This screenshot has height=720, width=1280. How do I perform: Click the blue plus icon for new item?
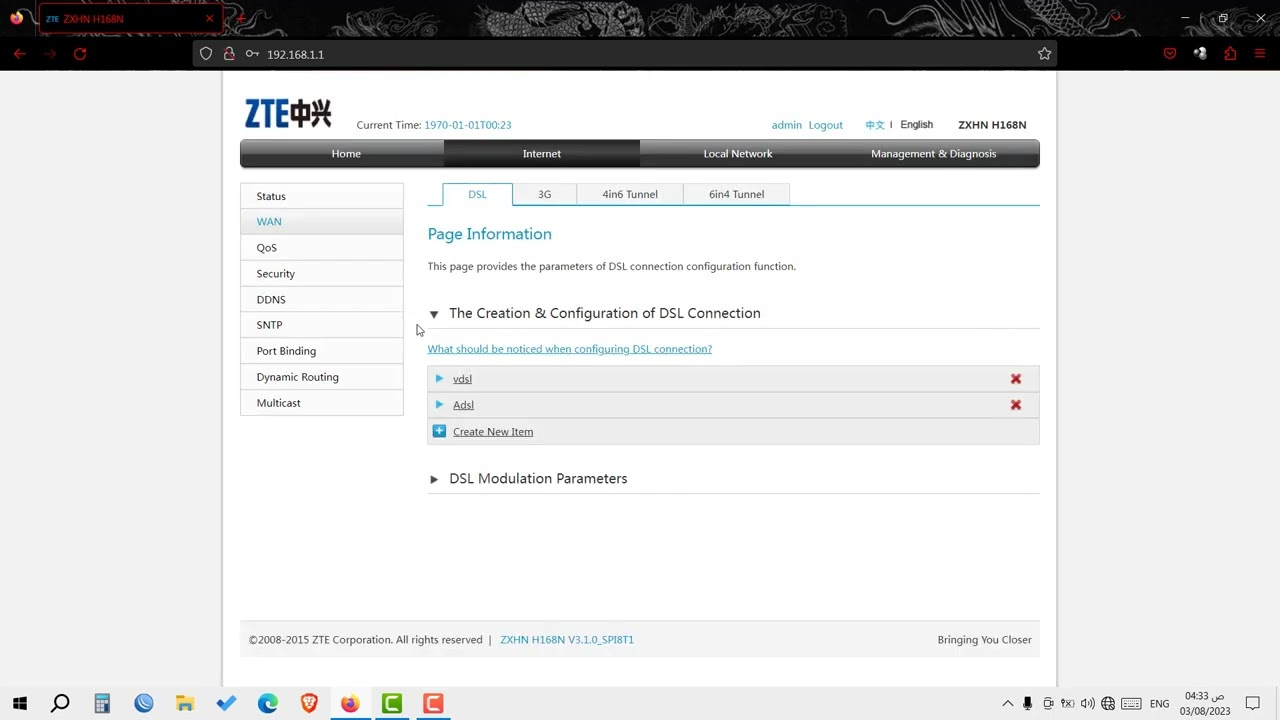(x=439, y=431)
